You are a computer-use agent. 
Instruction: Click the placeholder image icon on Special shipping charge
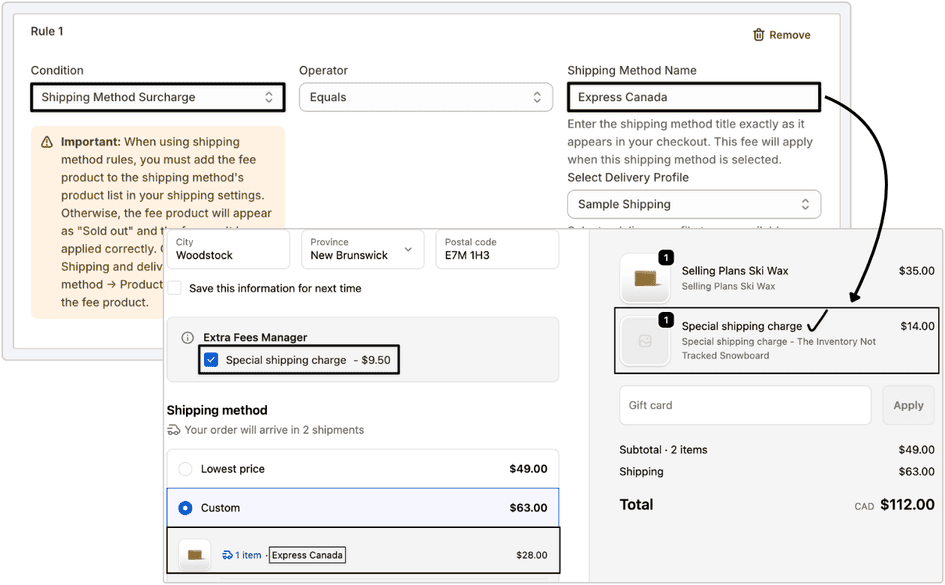coord(646,340)
